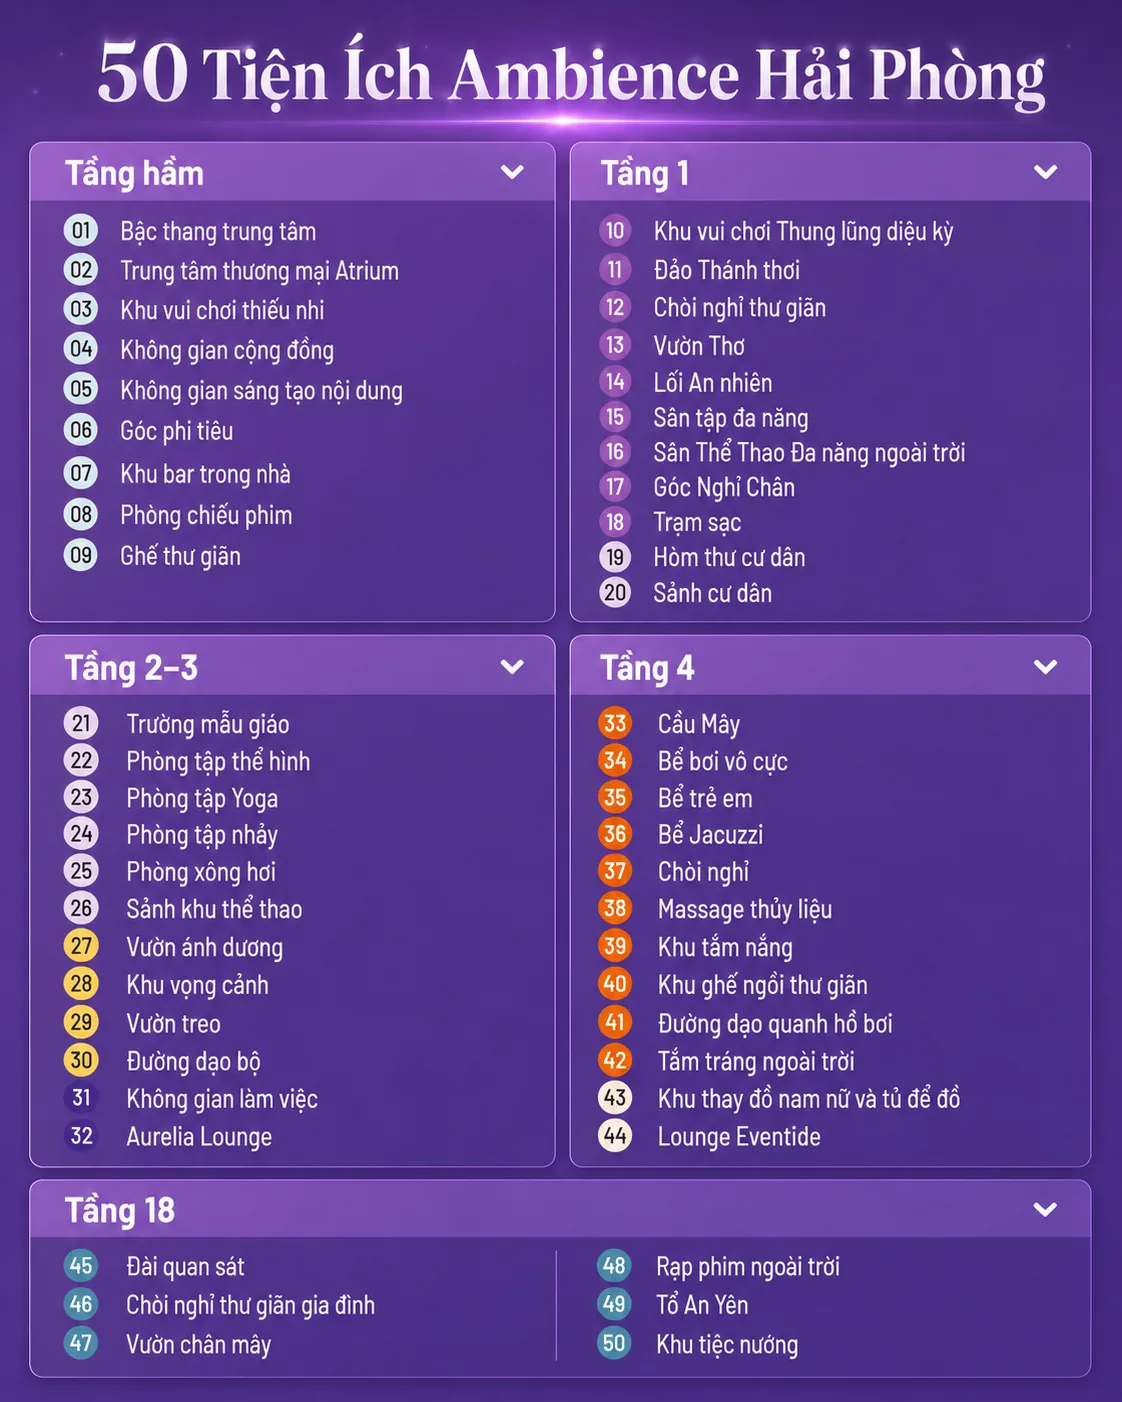Click the yellow 27 badge

pyautogui.click(x=81, y=946)
